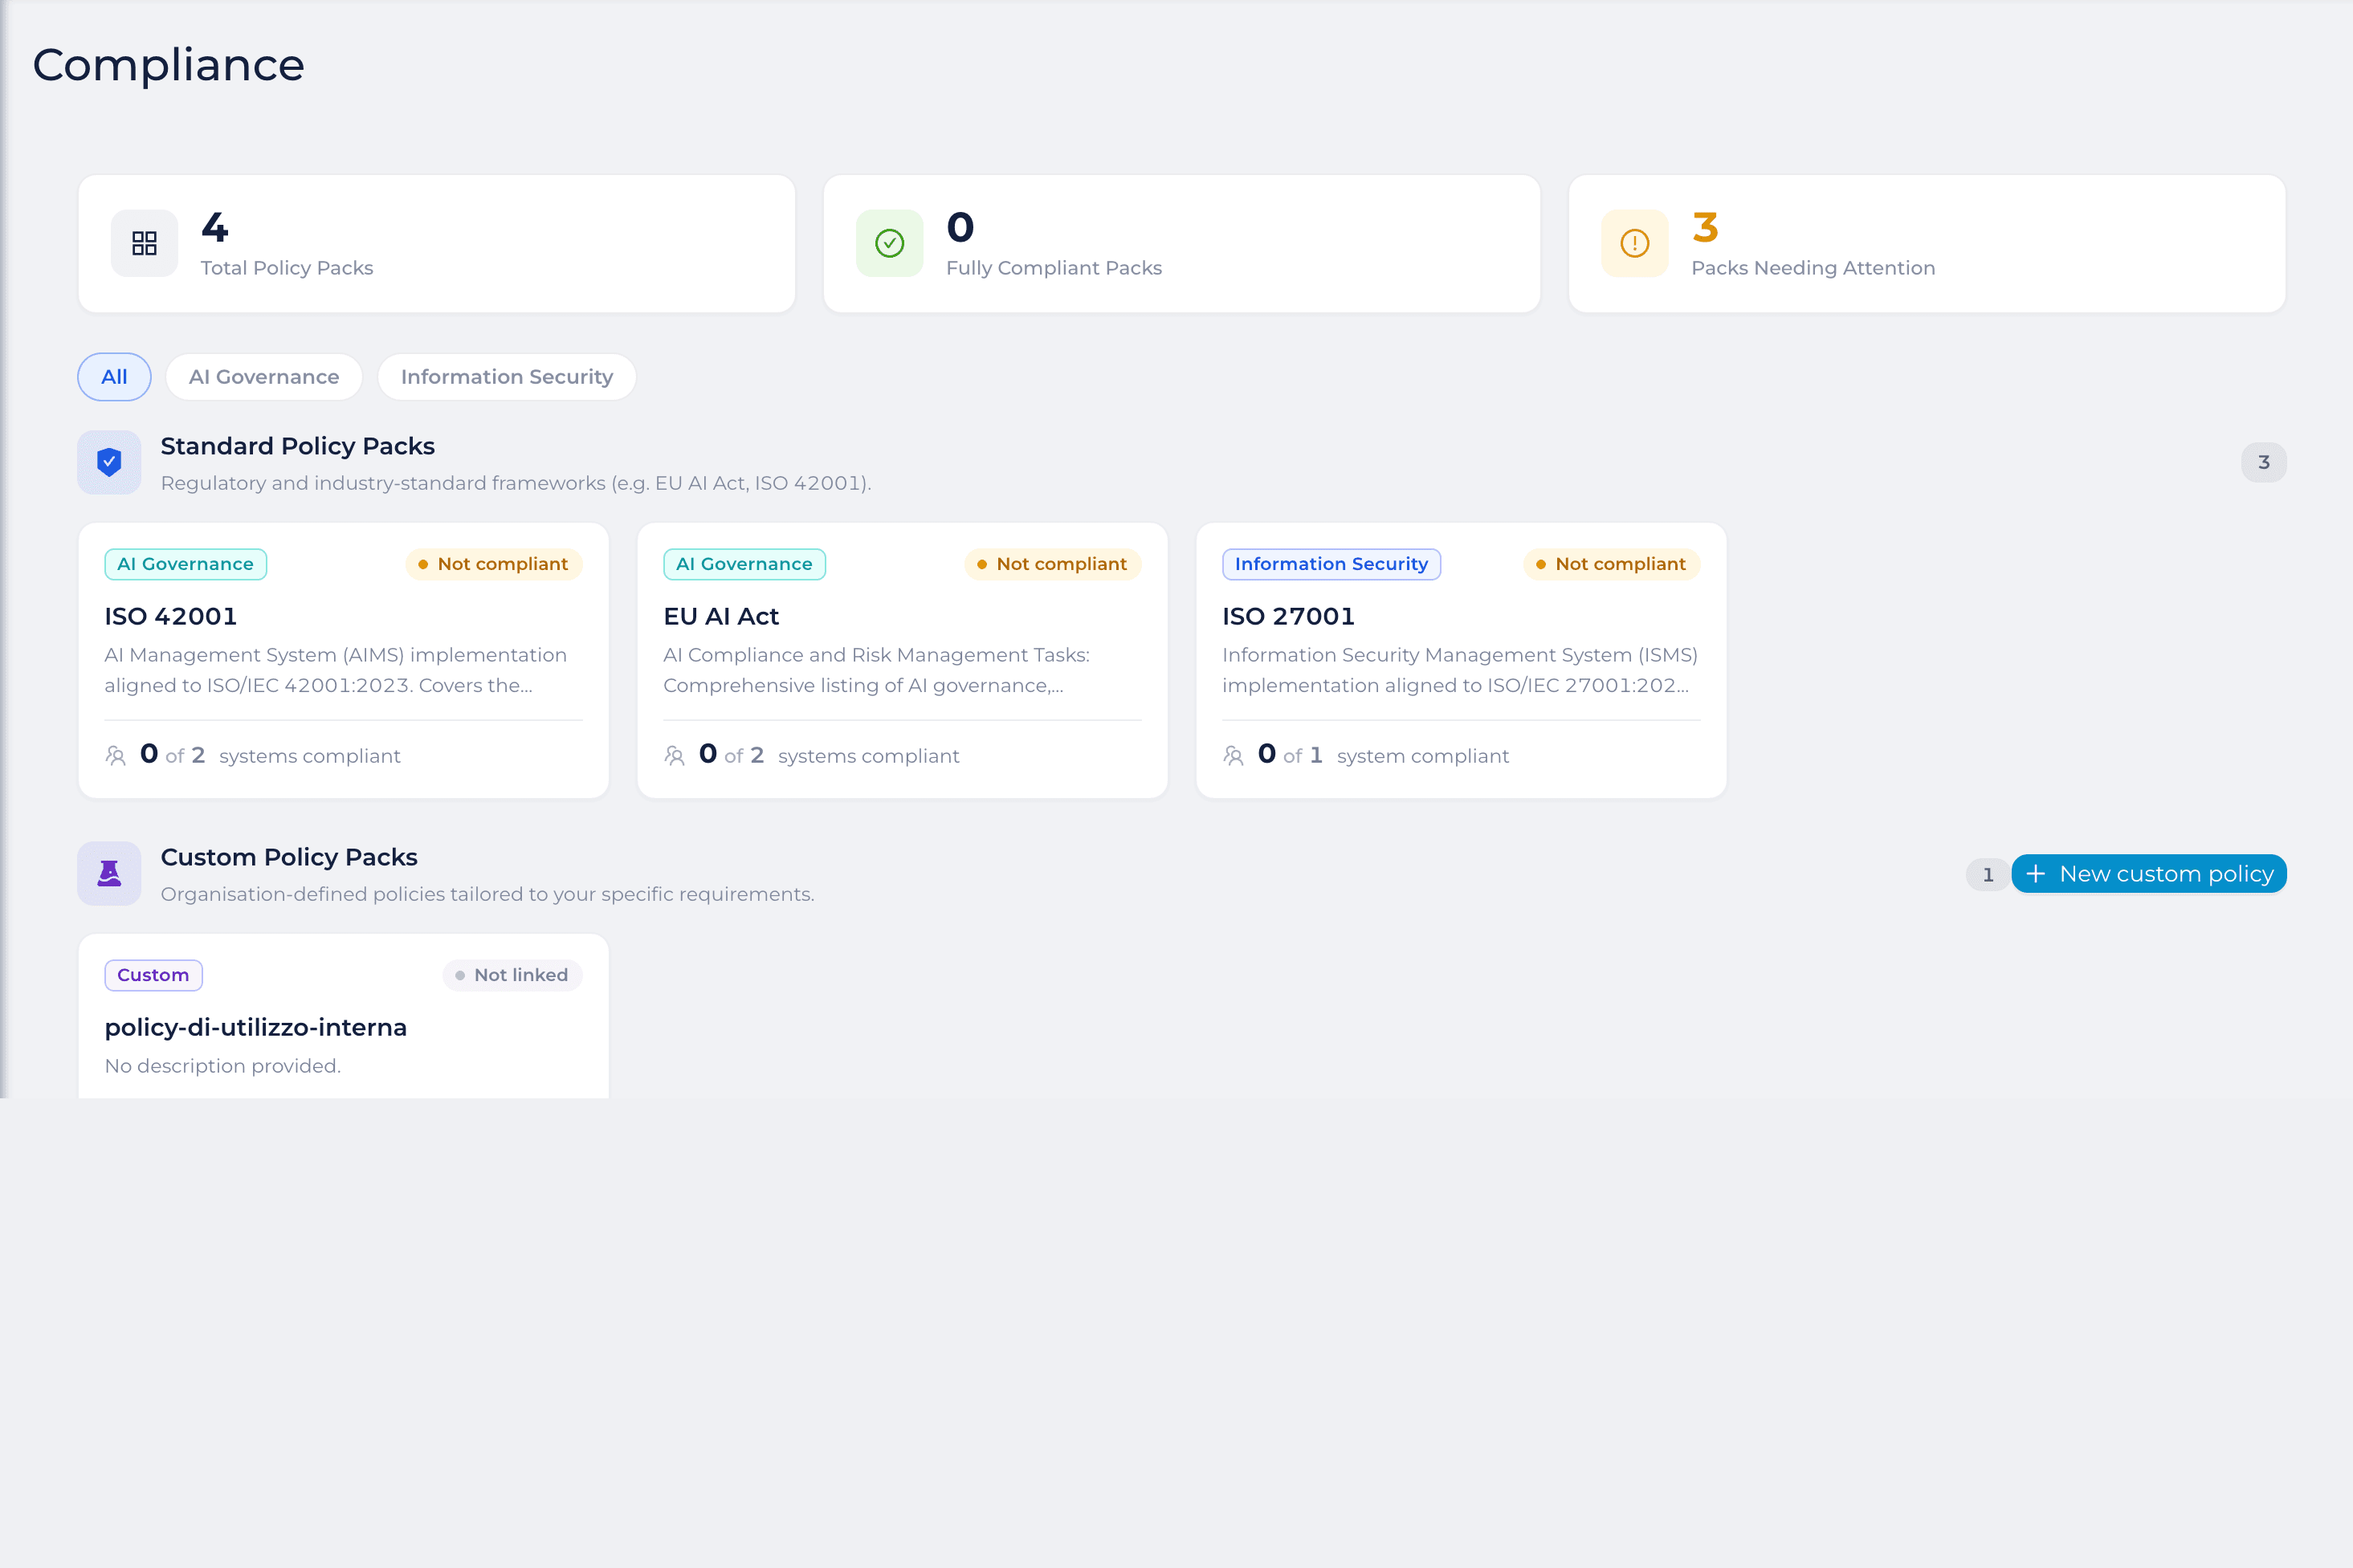Filter by Information Security tab
Screen dimensions: 2353x1568
coord(507,377)
